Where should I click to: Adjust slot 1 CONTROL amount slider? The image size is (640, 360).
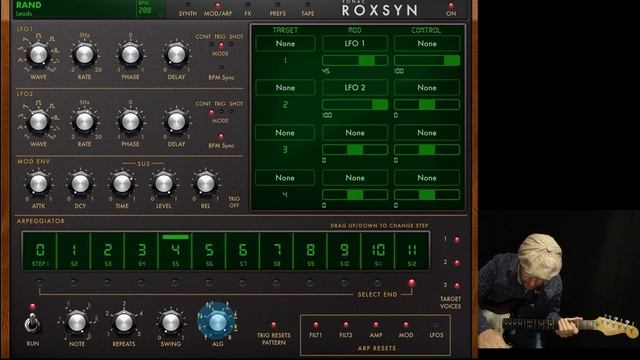(x=427, y=61)
